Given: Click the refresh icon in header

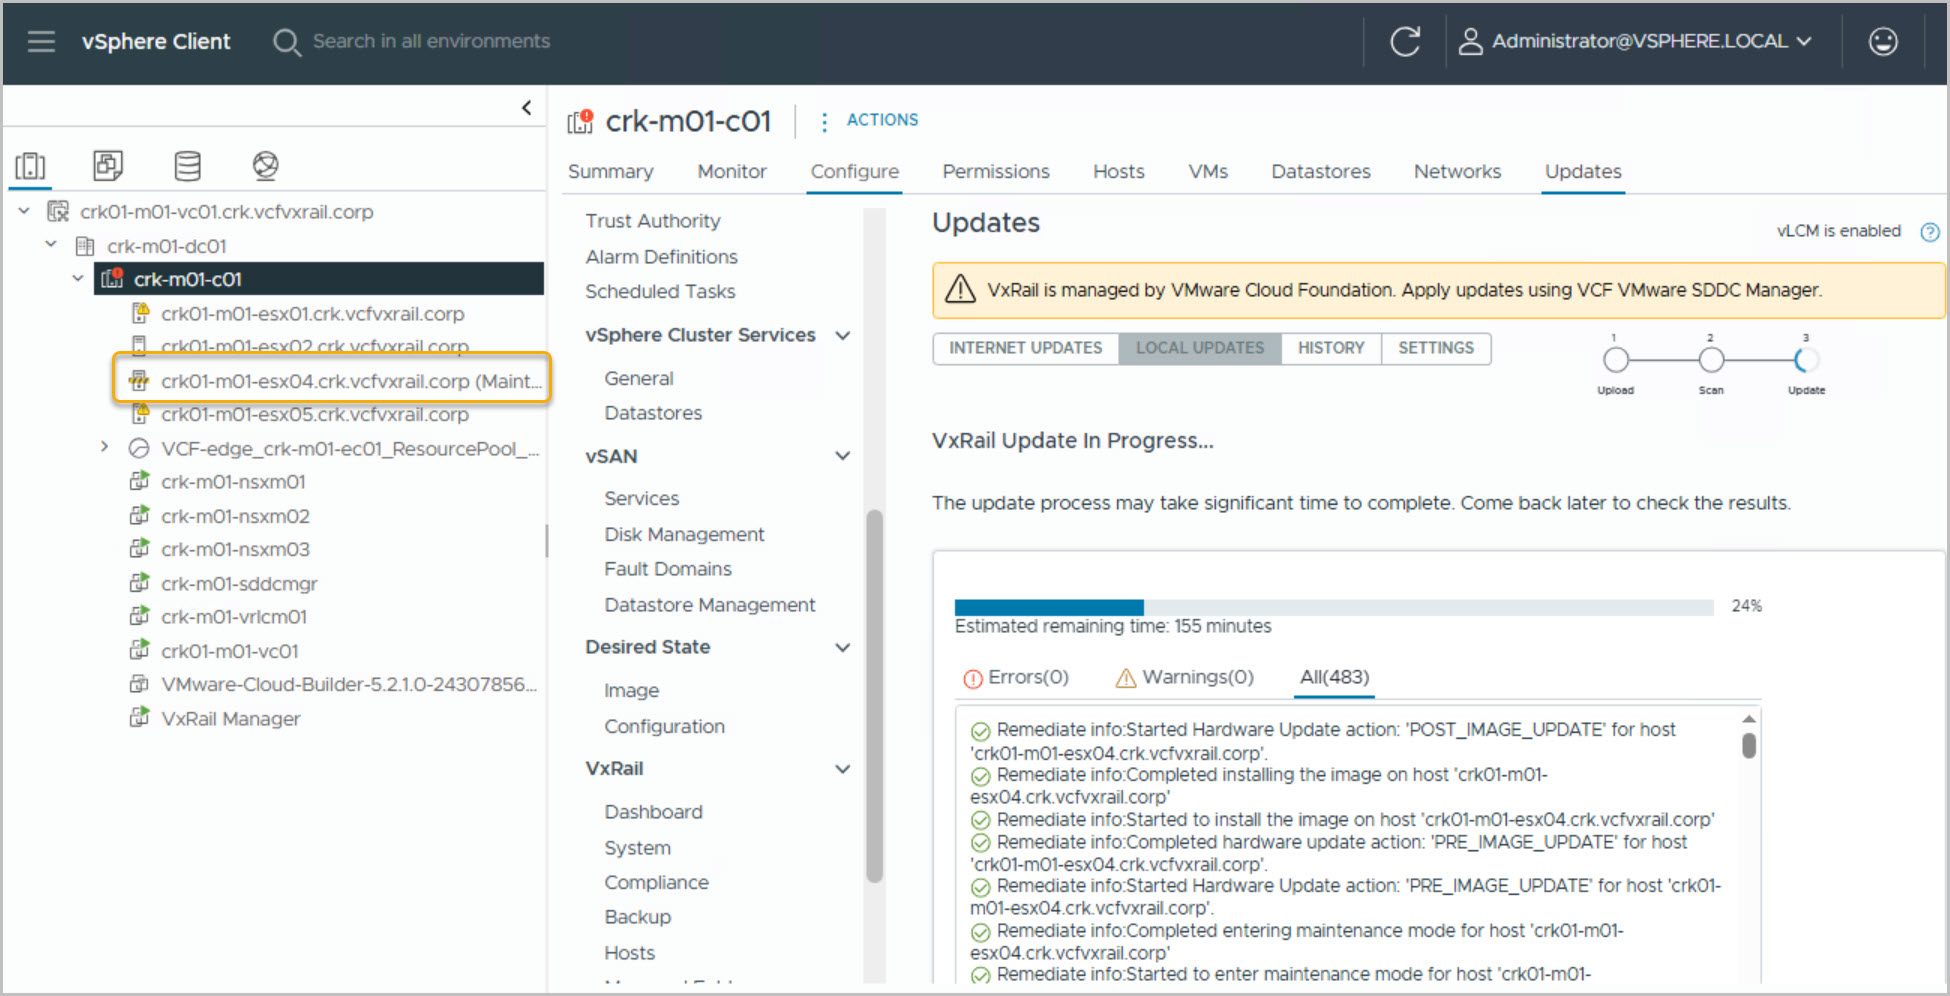Looking at the screenshot, I should click(1405, 41).
